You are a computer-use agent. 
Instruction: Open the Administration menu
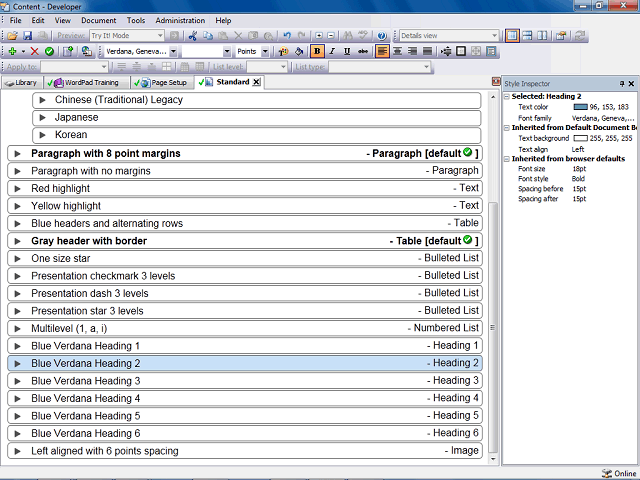pyautogui.click(x=180, y=20)
